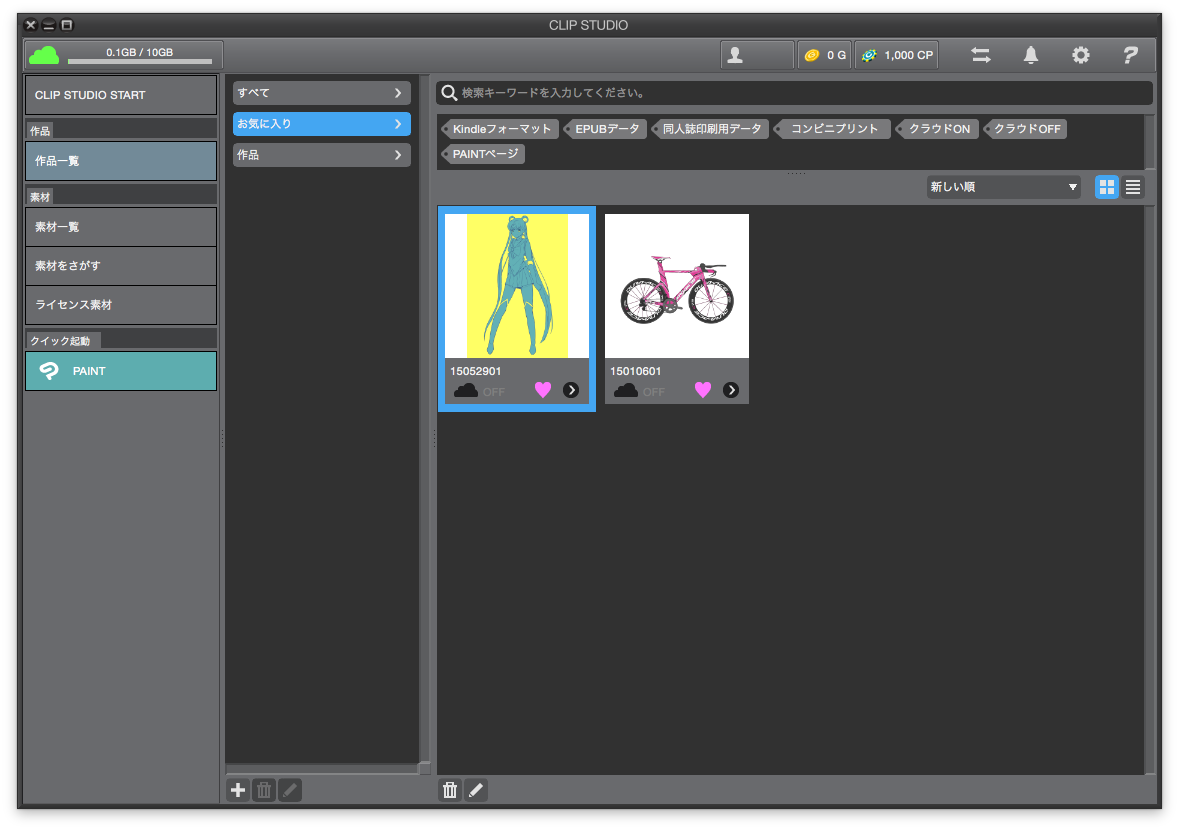Click the cloud storage usage bar

(x=139, y=61)
